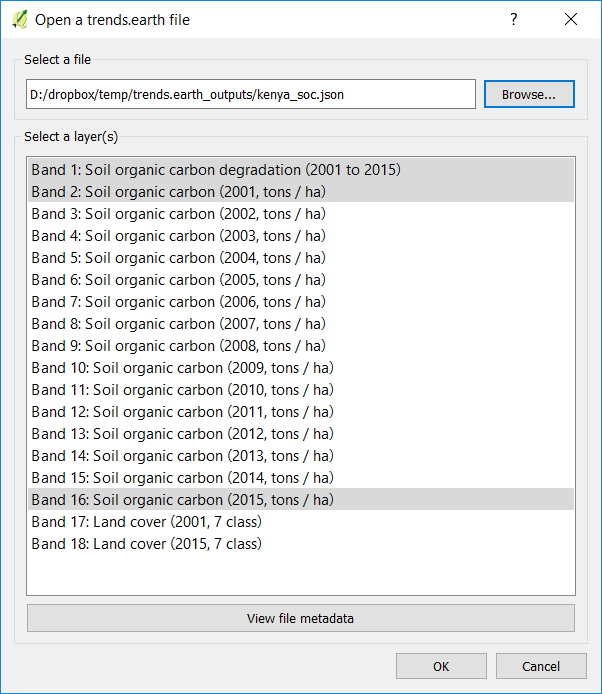
Task: Select Band 7: Soil organic carbon 2006
Action: [x=301, y=302]
